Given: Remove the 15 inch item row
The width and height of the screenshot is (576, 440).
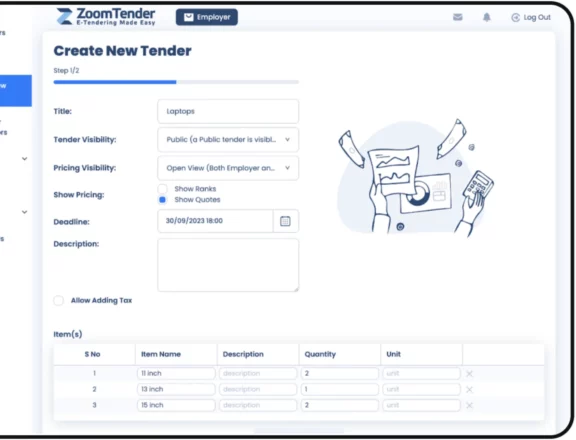Looking at the screenshot, I should click(x=469, y=405).
